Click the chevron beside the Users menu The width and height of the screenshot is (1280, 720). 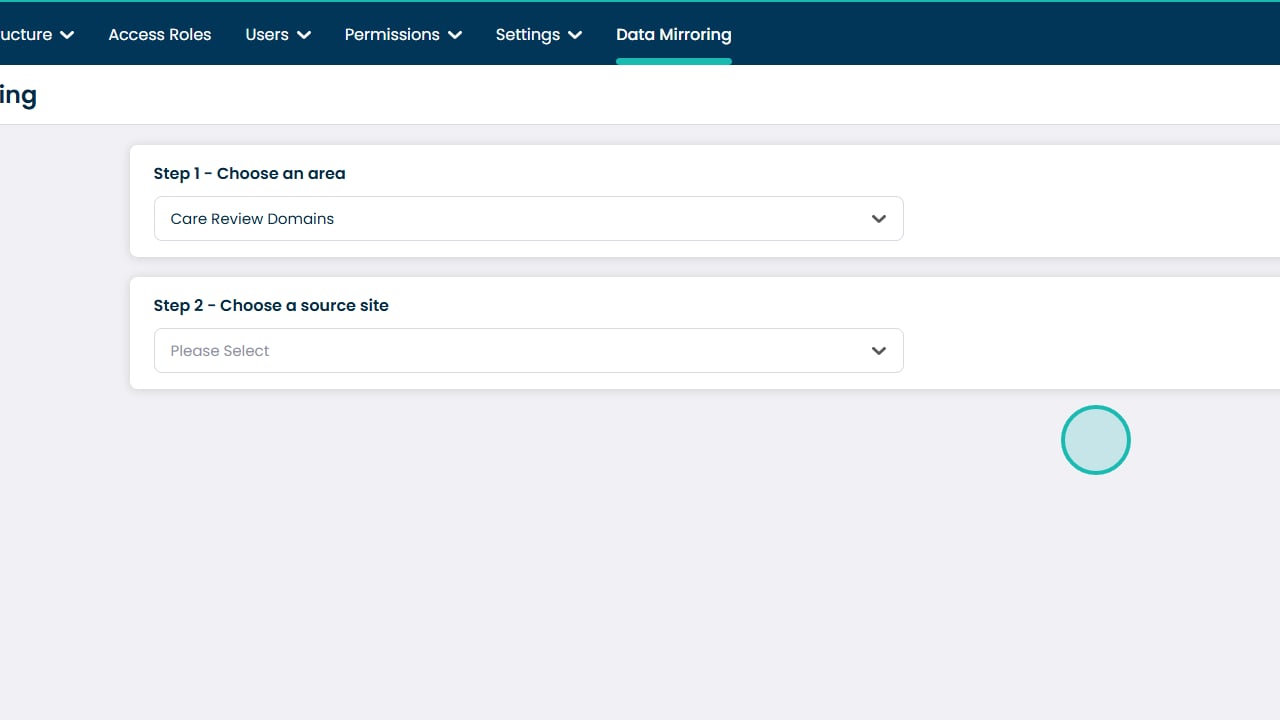coord(304,35)
